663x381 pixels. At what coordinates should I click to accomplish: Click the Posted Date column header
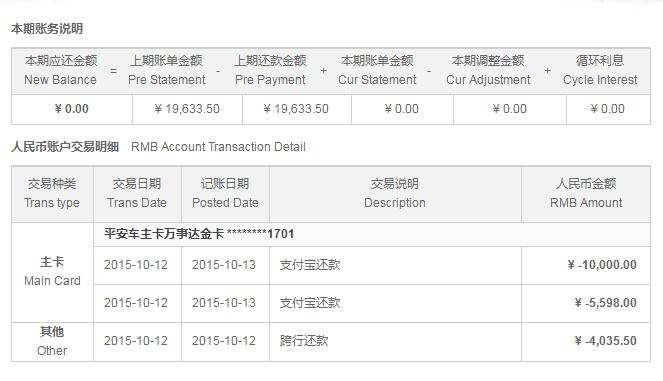tap(225, 194)
